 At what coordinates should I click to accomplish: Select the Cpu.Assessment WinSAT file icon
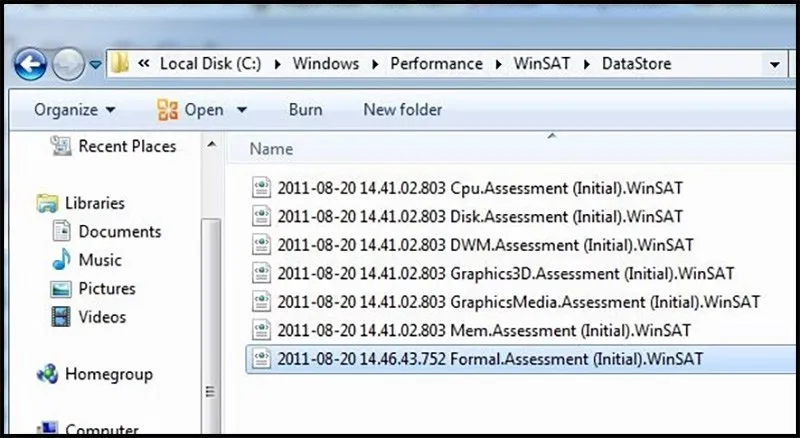pos(261,187)
